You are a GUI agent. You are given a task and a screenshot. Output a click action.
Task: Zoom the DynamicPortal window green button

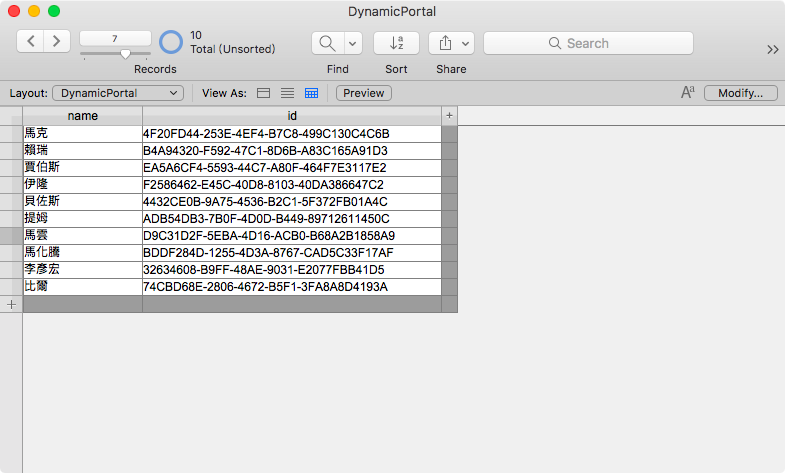[x=54, y=11]
